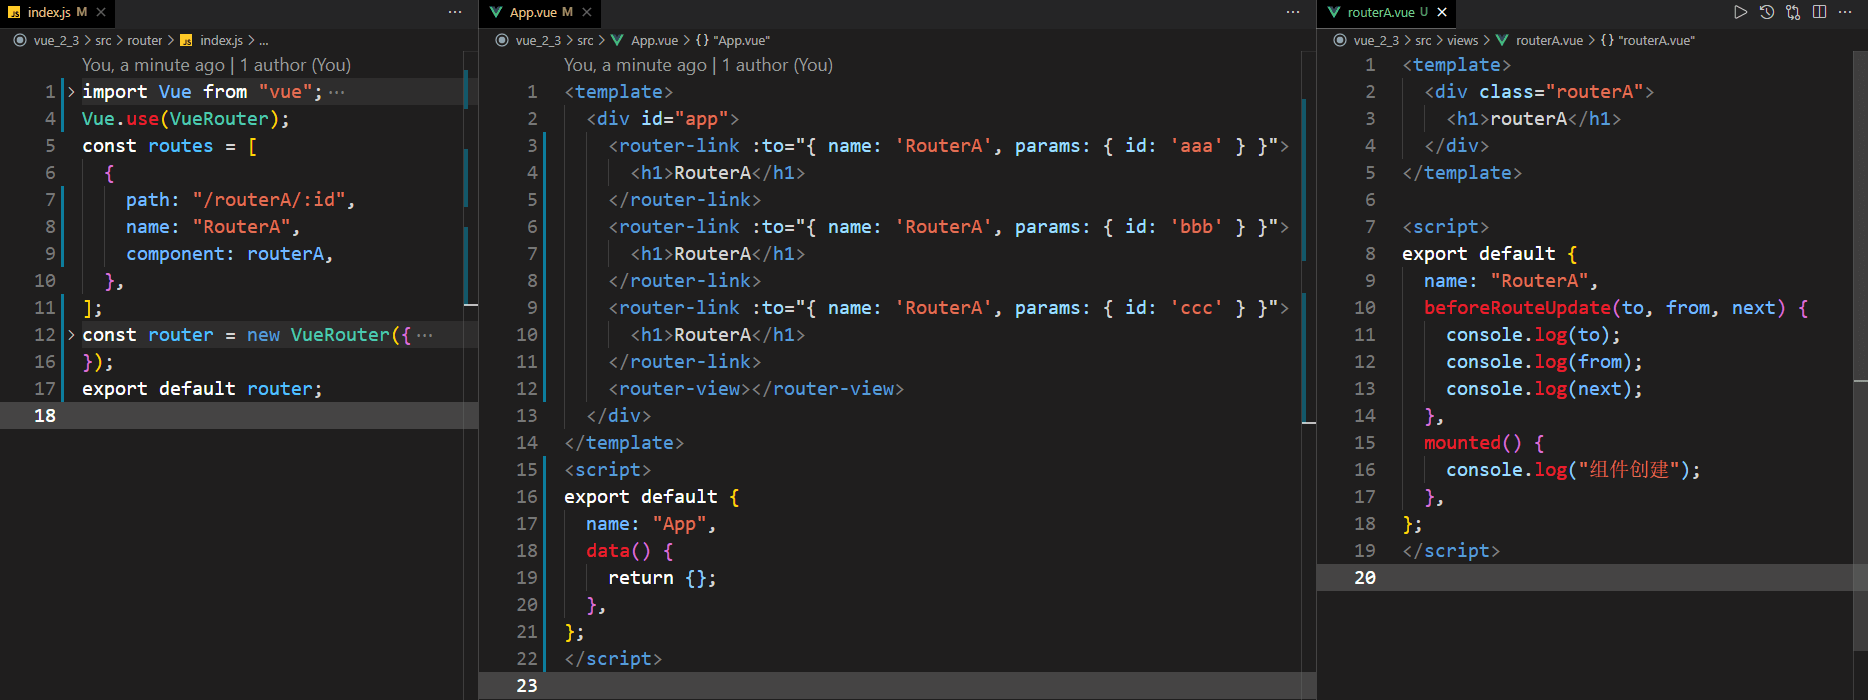This screenshot has width=1868, height=700.
Task: Open More Actions in index.js group
Action: coord(455,12)
